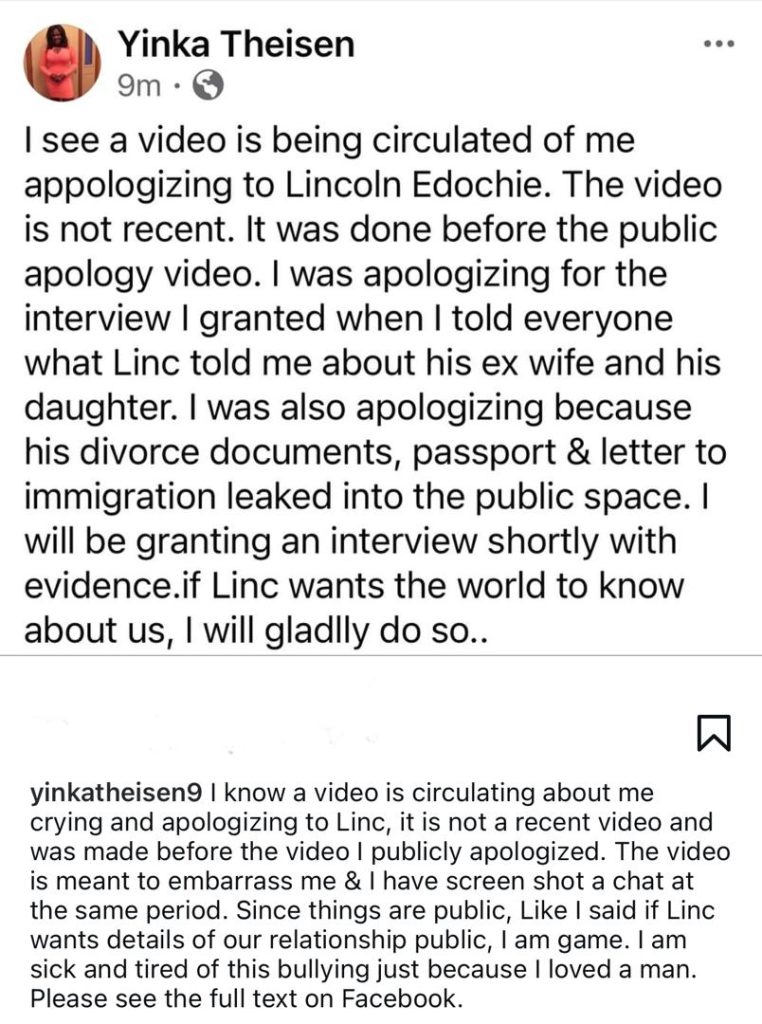Image resolution: width=762 pixels, height=1024 pixels.
Task: Open the three-dot post options menu
Action: [718, 45]
